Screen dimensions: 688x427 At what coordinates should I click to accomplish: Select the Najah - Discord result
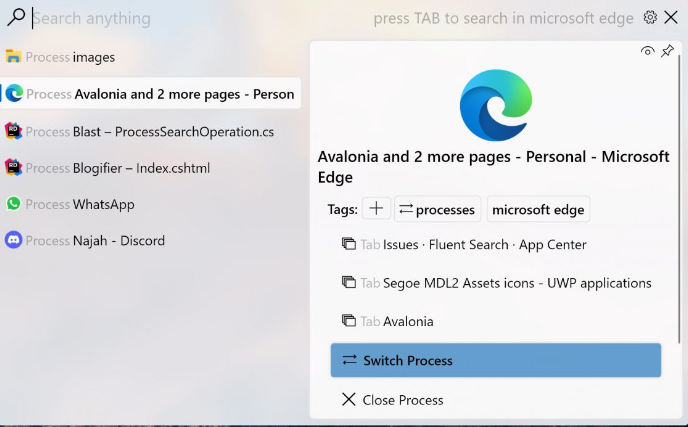click(x=150, y=240)
